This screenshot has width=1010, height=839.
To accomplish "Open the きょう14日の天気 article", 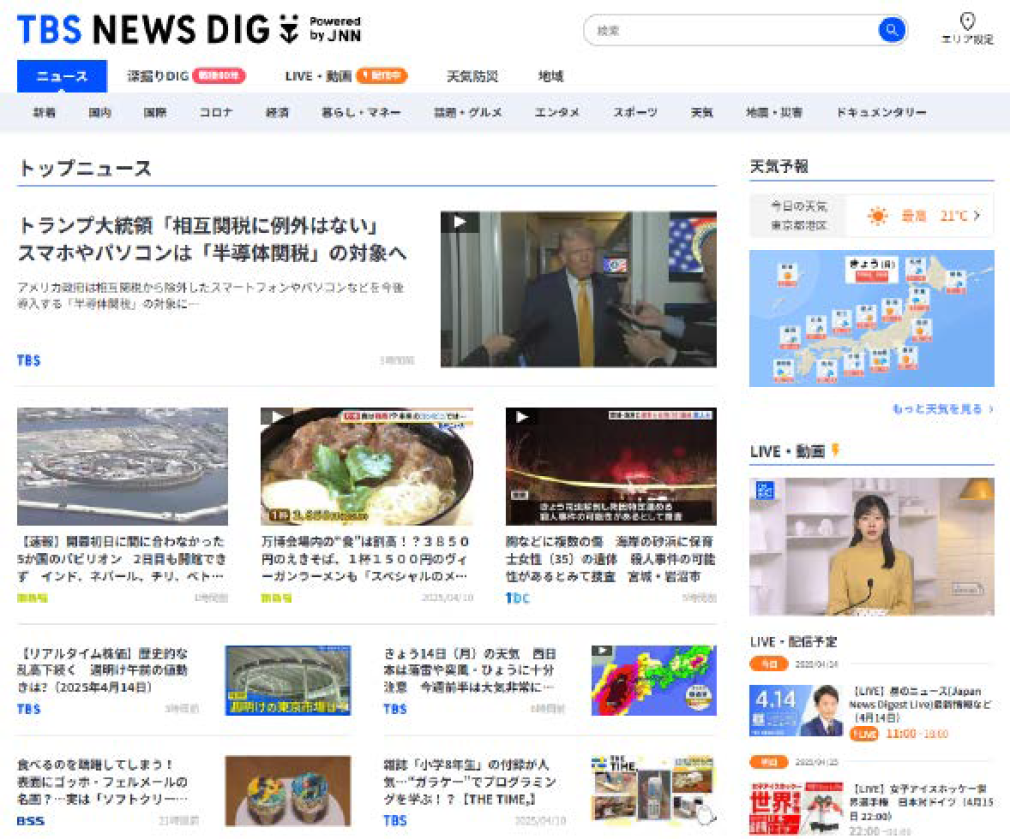I will point(470,670).
